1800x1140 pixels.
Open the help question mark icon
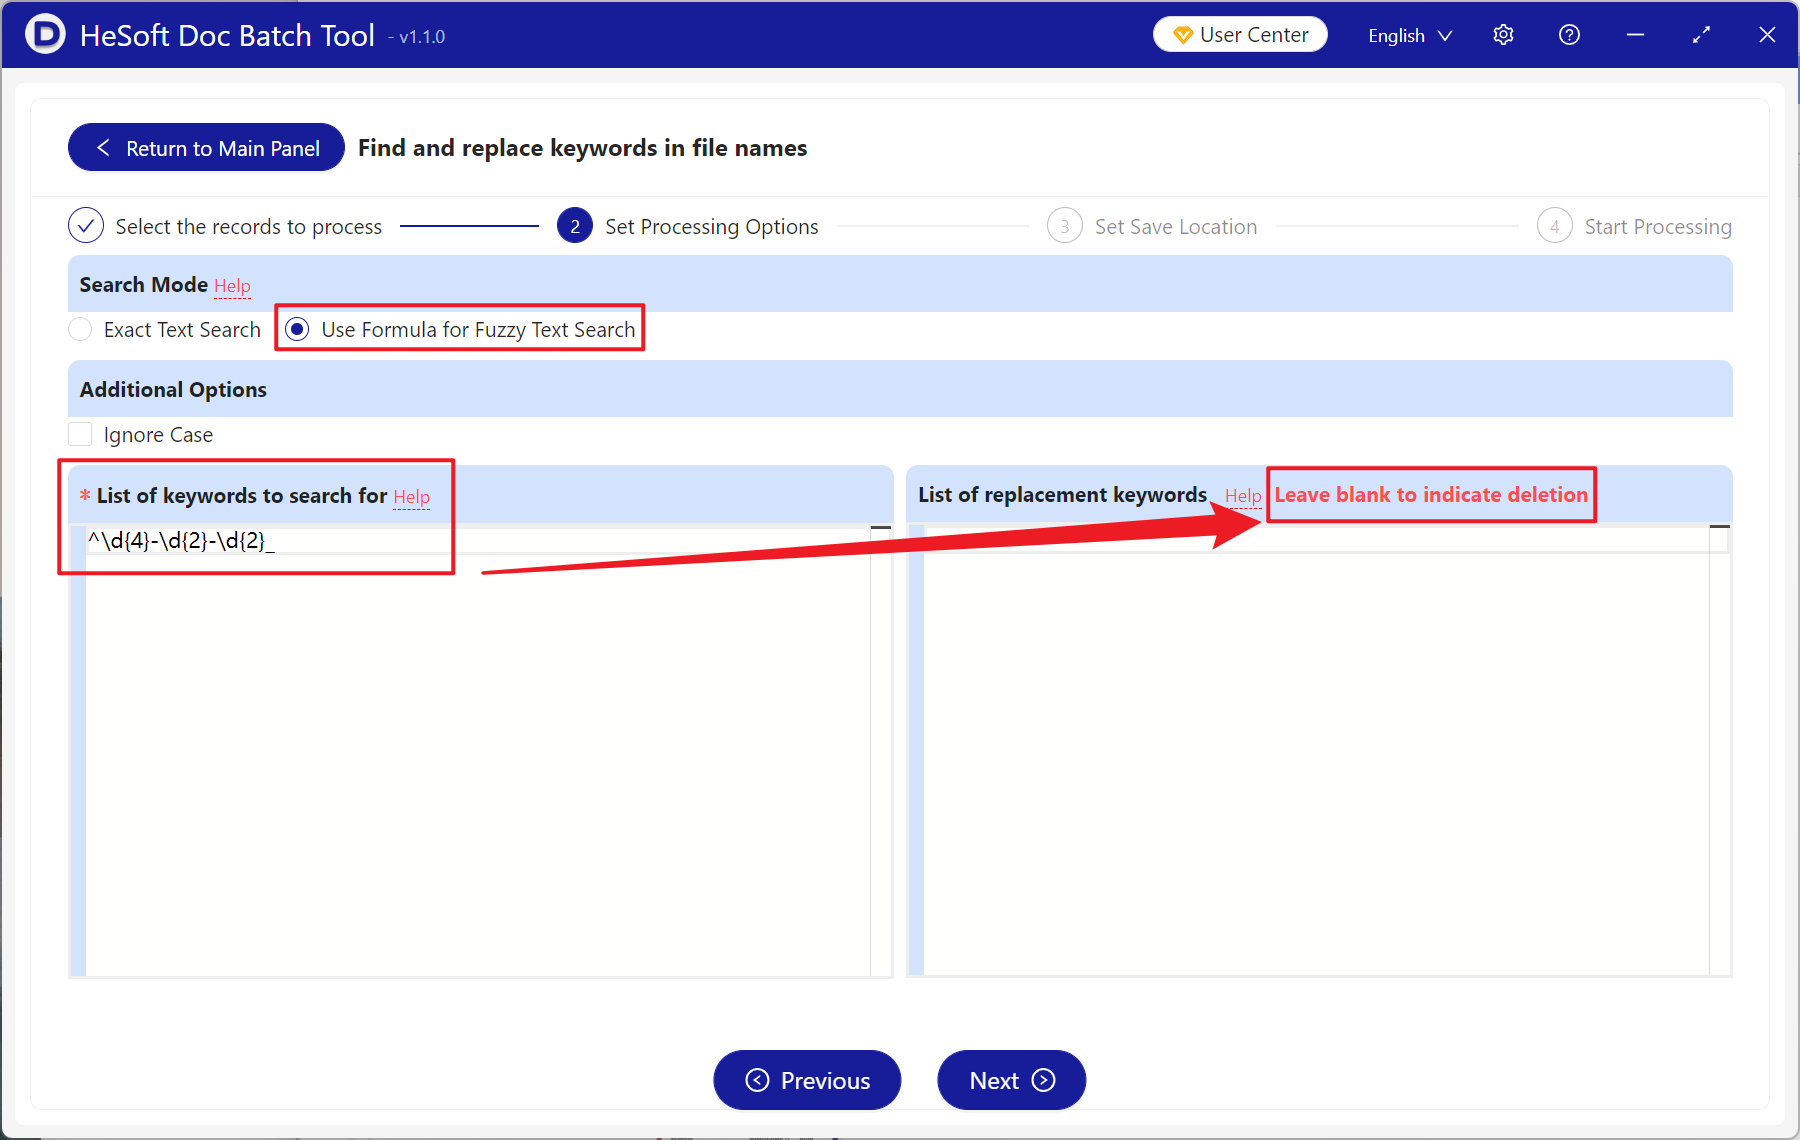click(1569, 35)
